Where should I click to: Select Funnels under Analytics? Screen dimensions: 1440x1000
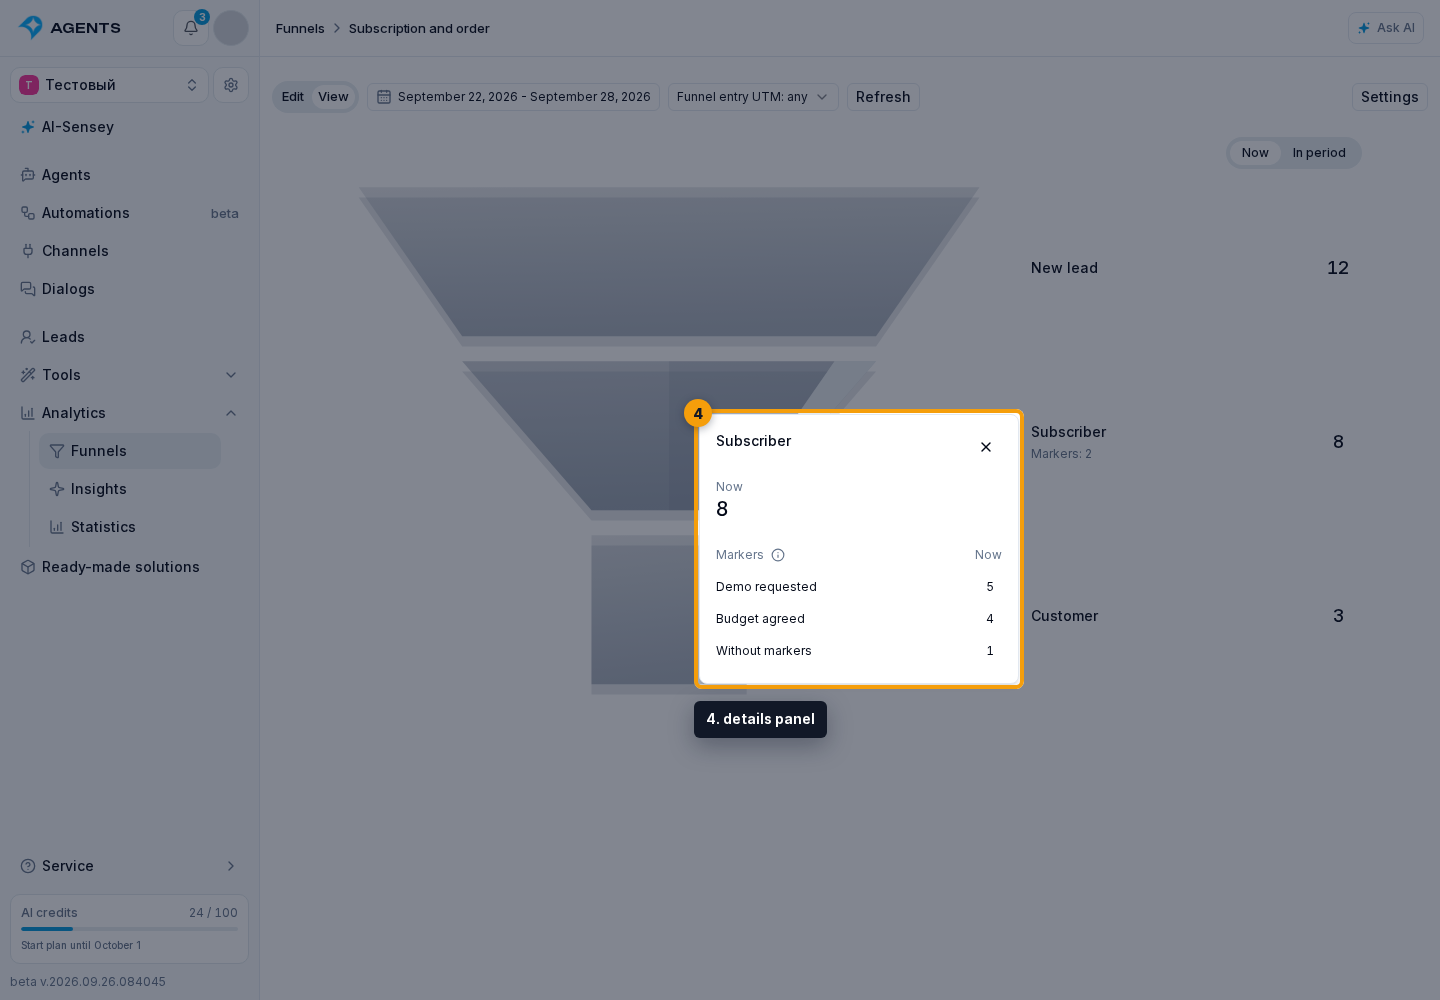pos(130,451)
